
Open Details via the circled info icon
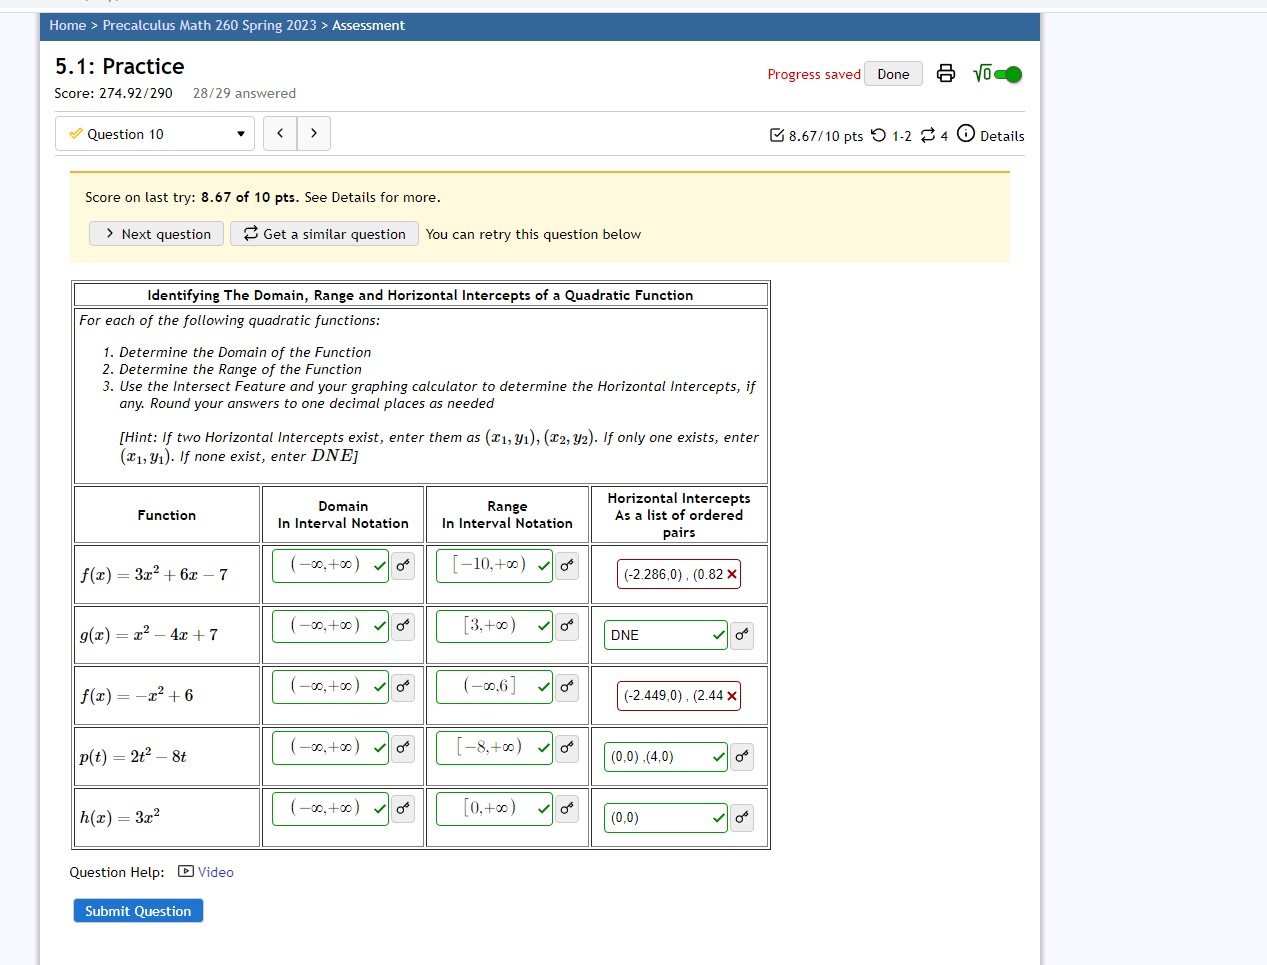tap(965, 135)
